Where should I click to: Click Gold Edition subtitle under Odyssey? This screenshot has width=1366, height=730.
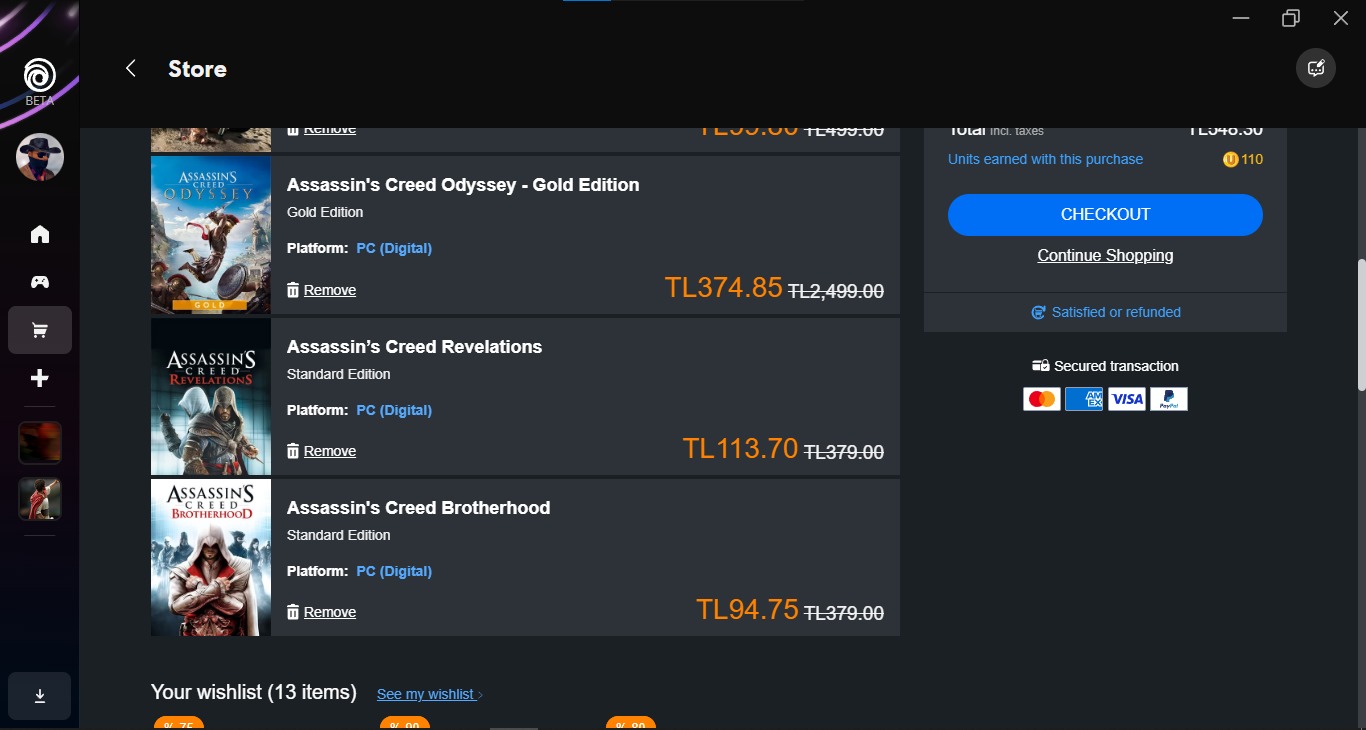tap(325, 212)
